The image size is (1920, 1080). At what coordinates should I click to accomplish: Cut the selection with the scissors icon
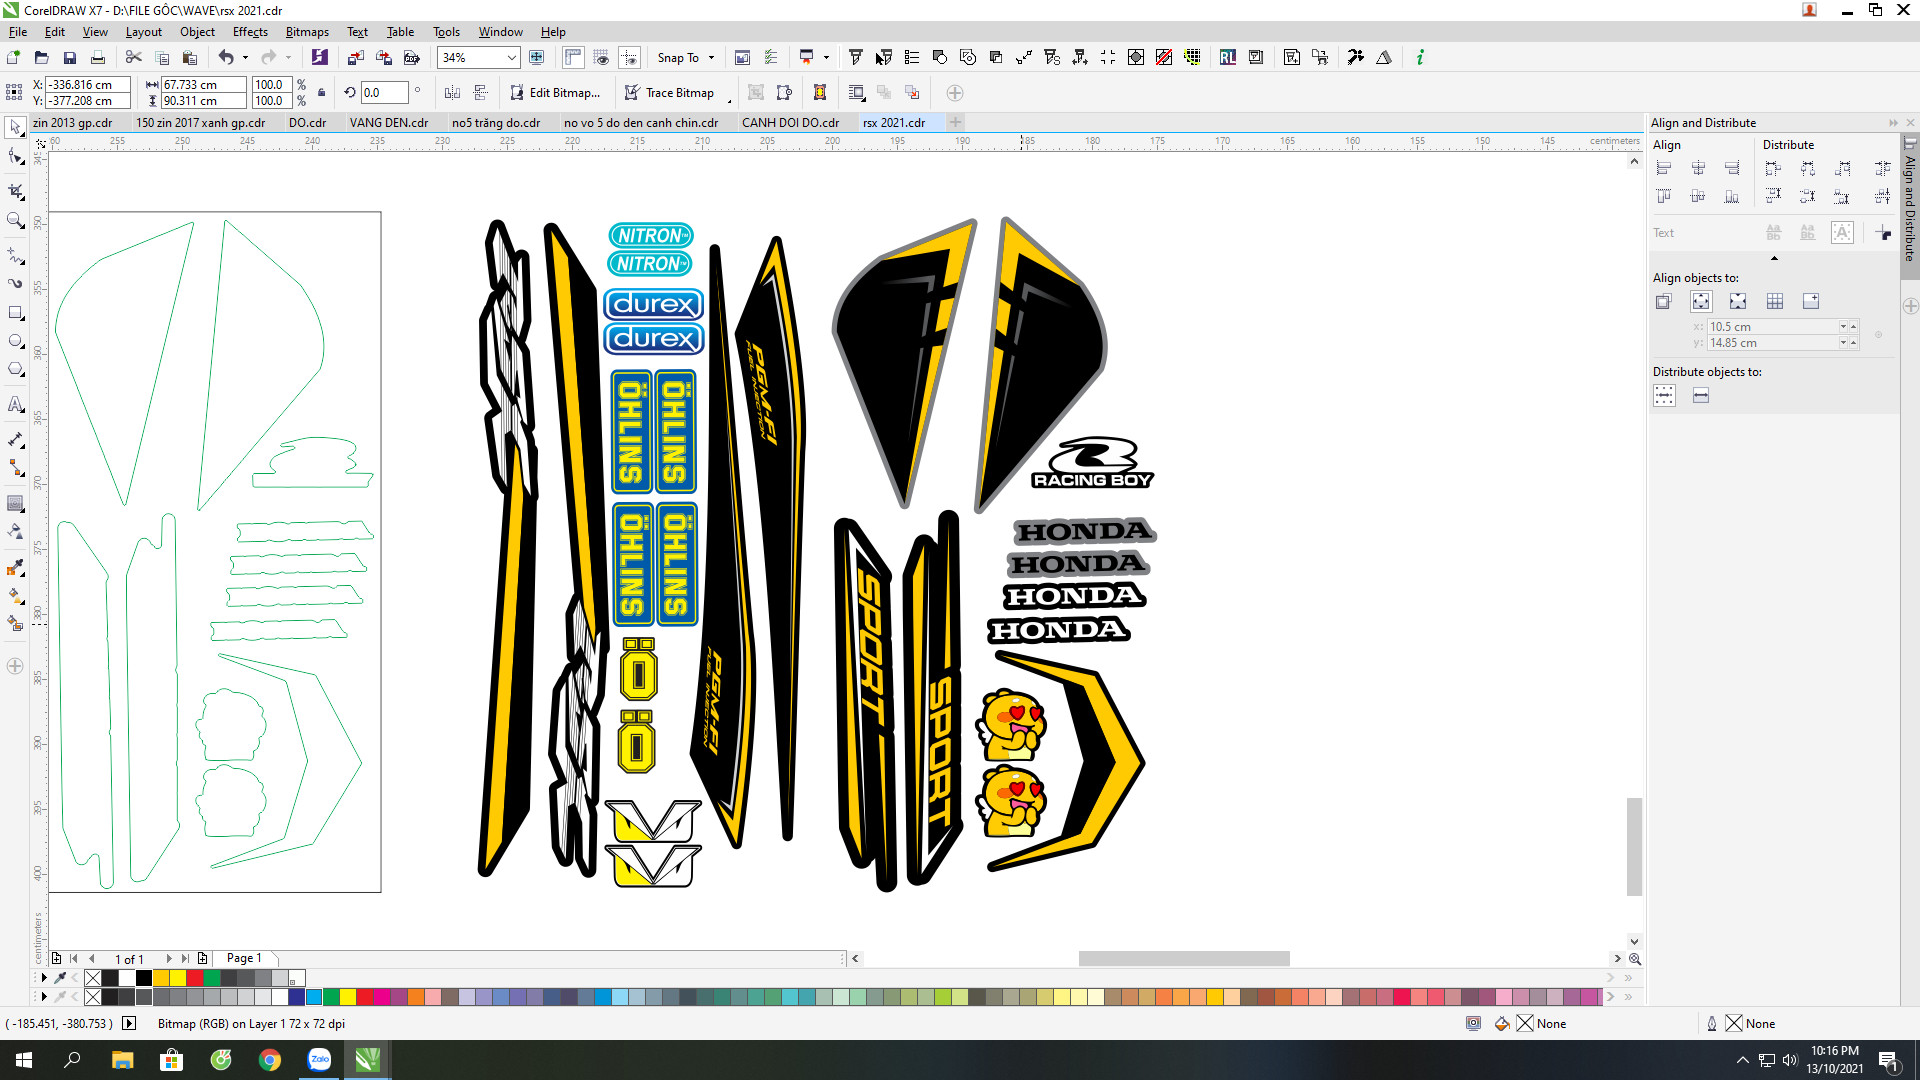coord(133,58)
